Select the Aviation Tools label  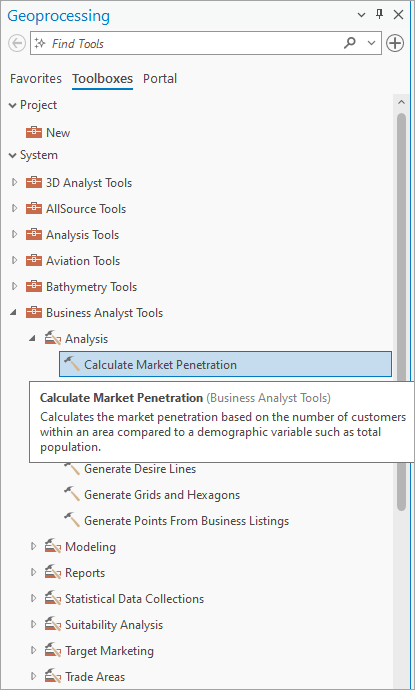click(x=83, y=261)
